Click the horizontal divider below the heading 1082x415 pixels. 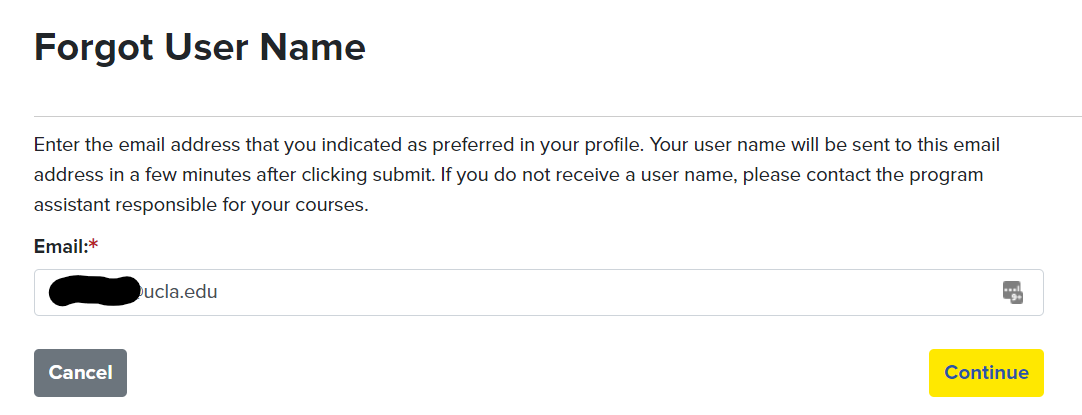click(x=557, y=117)
